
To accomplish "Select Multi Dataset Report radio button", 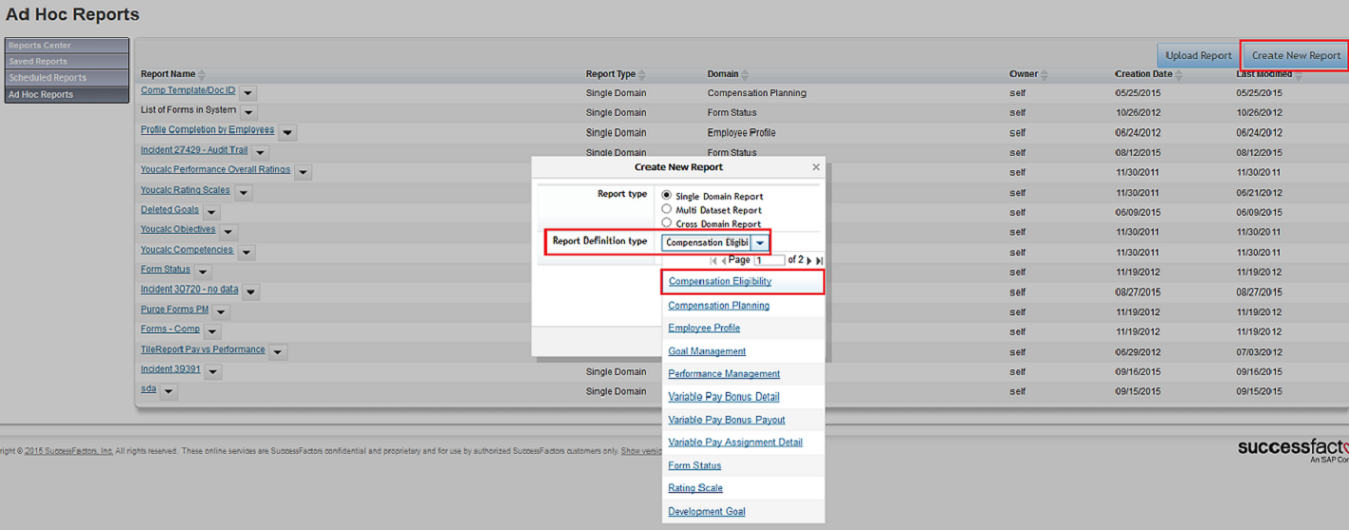I will pyautogui.click(x=667, y=210).
